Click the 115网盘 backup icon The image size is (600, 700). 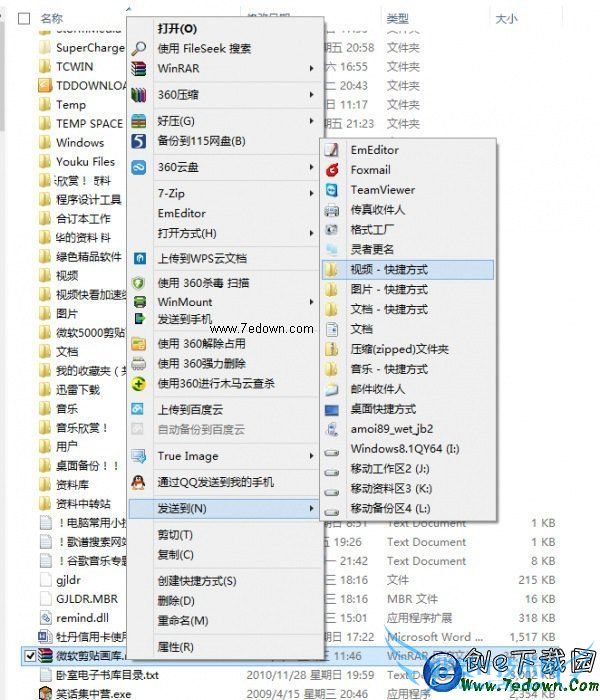(139, 141)
